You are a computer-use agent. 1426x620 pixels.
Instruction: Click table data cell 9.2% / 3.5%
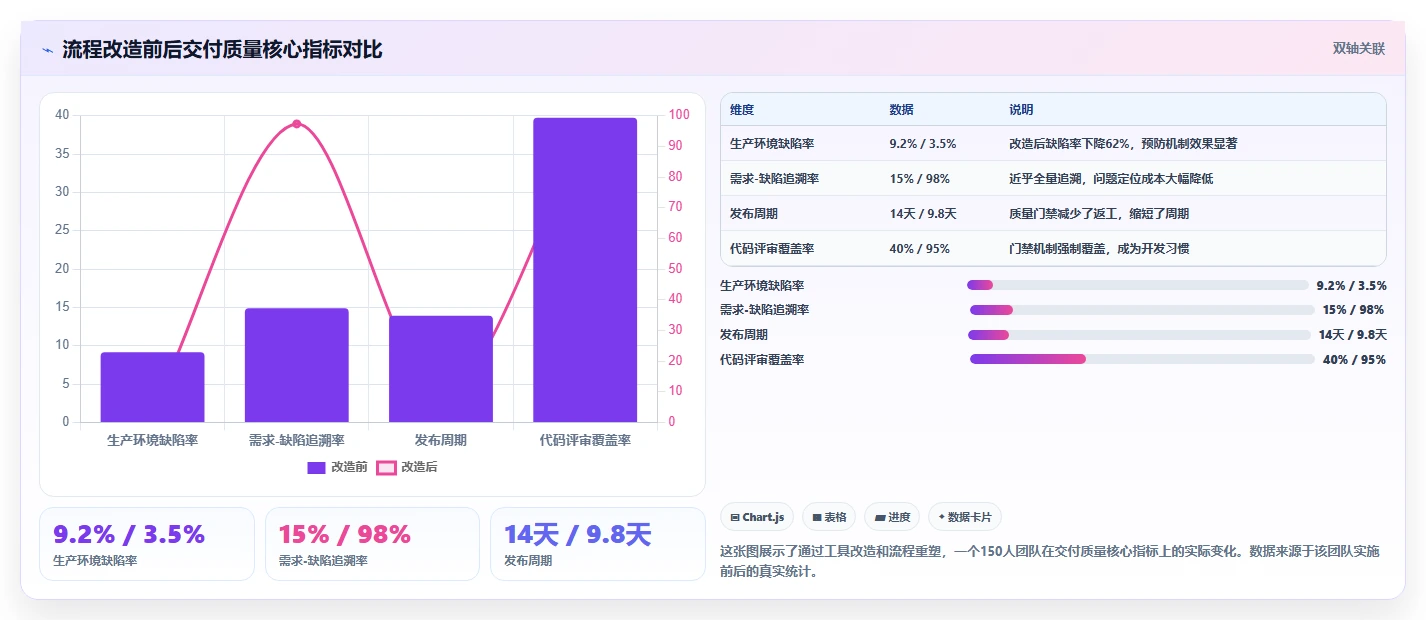tap(922, 144)
